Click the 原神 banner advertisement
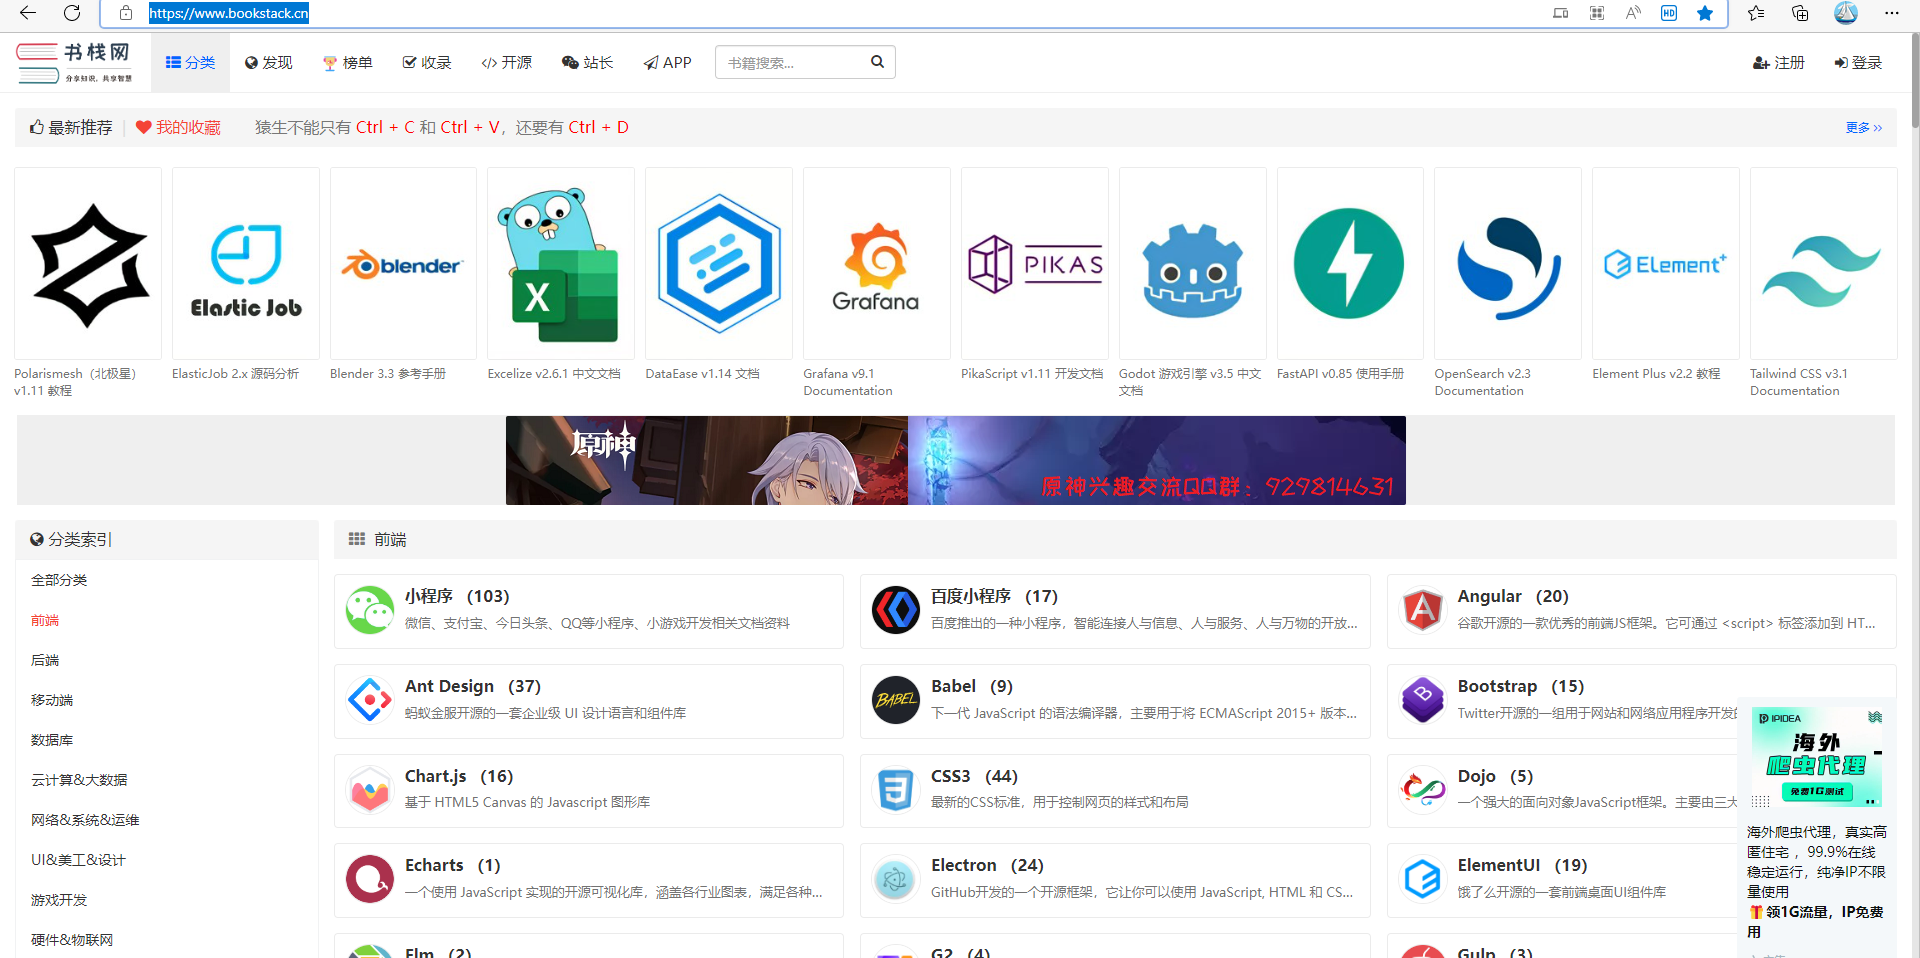 [956, 460]
